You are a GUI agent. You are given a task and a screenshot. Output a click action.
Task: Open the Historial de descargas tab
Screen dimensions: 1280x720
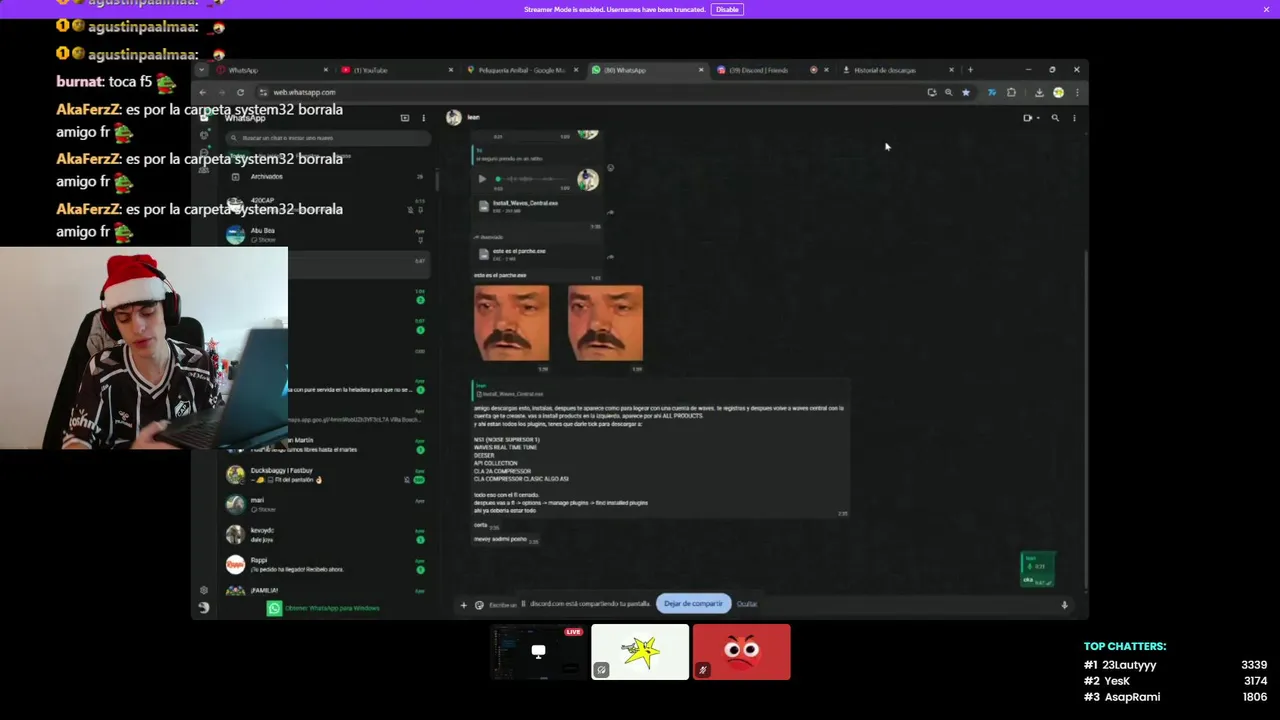tap(897, 70)
